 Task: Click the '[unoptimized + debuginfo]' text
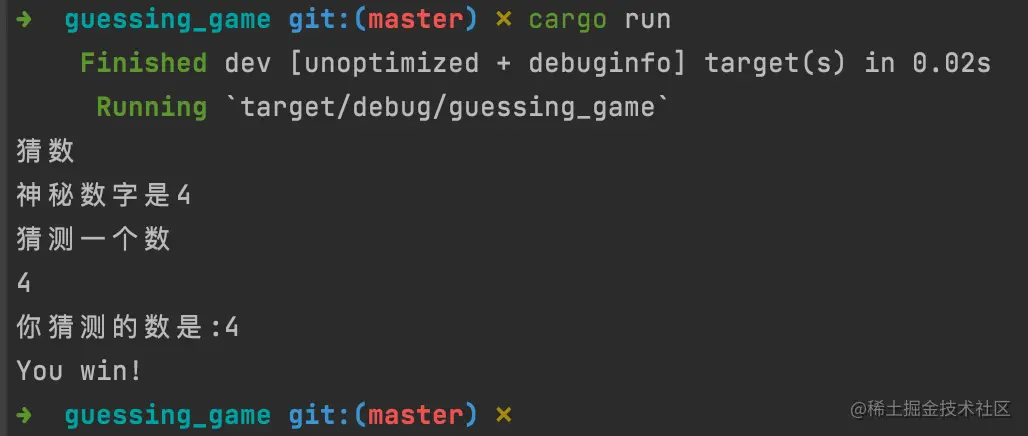(x=488, y=64)
